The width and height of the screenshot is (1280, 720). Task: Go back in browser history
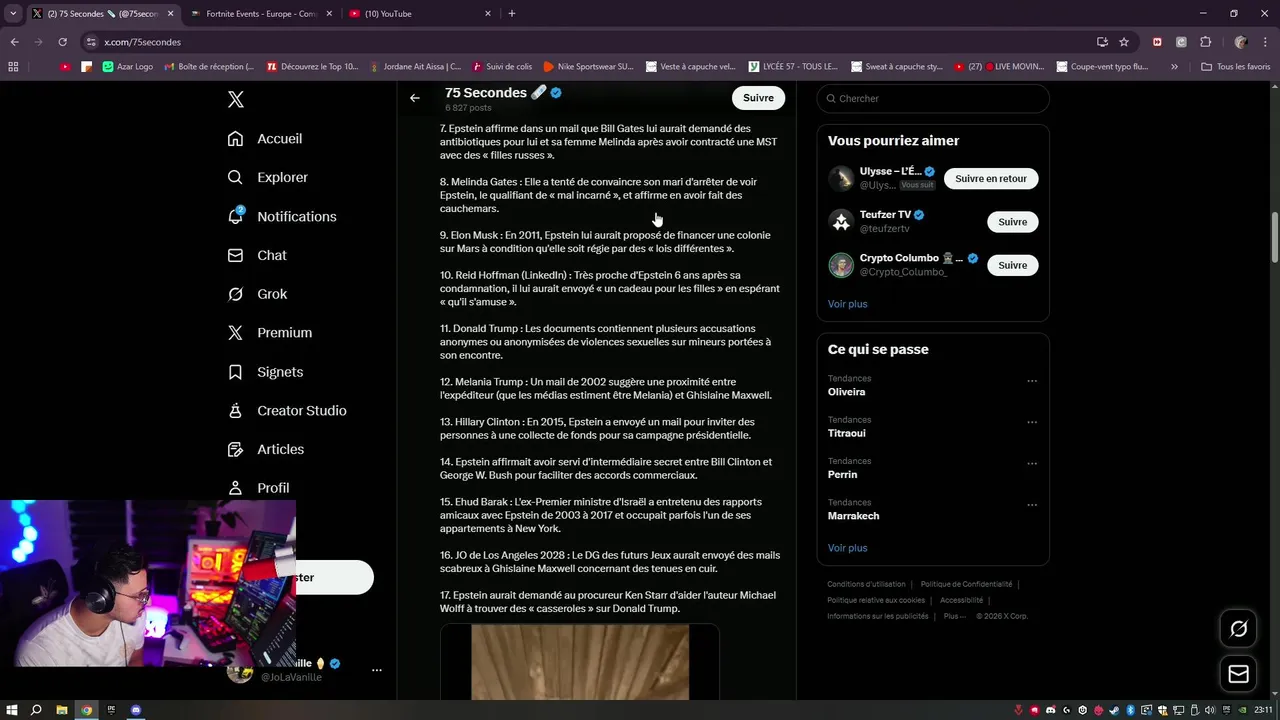pos(14,42)
